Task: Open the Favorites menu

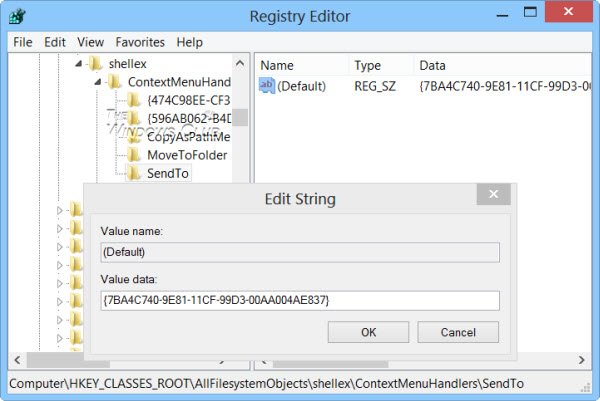Action: 140,42
